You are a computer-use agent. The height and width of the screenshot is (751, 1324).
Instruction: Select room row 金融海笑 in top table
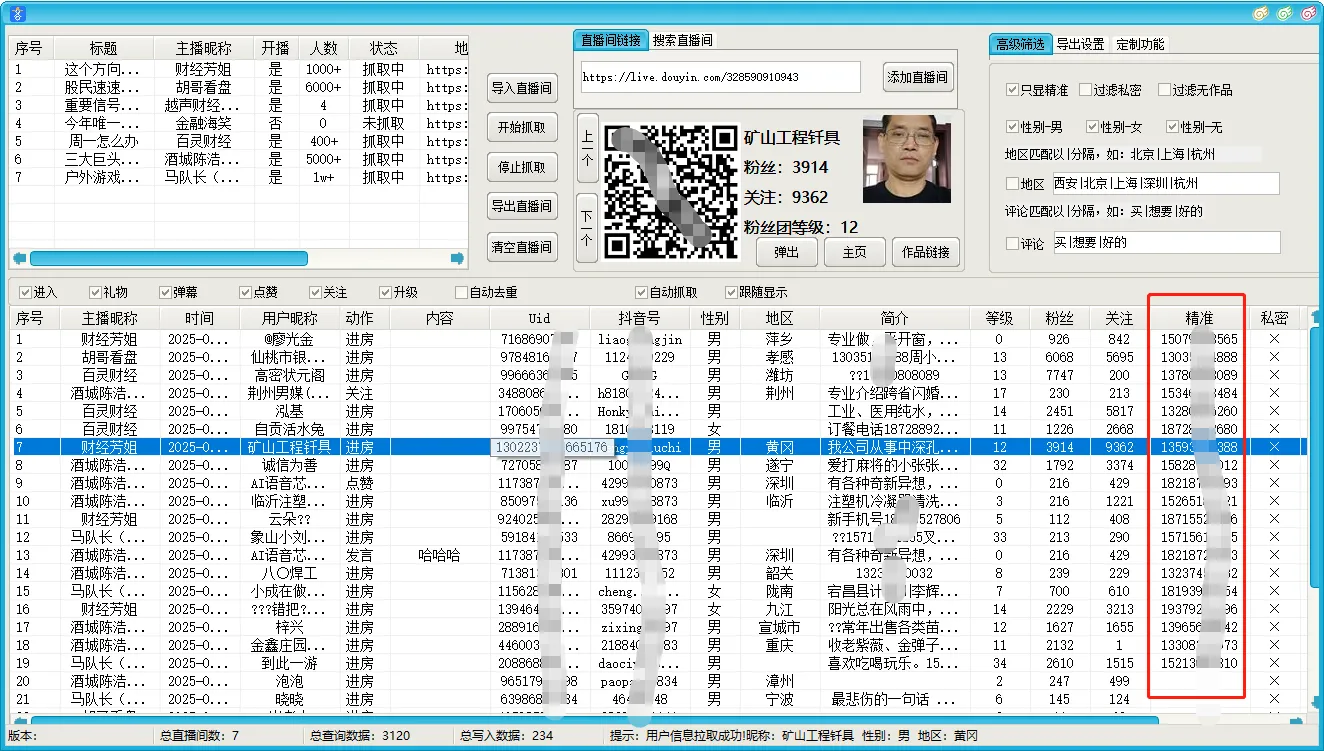(x=238, y=123)
